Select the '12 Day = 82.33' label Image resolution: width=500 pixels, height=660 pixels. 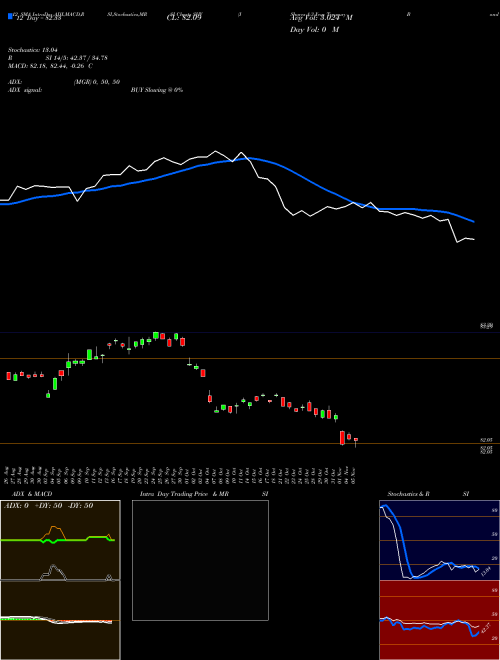click(39, 18)
